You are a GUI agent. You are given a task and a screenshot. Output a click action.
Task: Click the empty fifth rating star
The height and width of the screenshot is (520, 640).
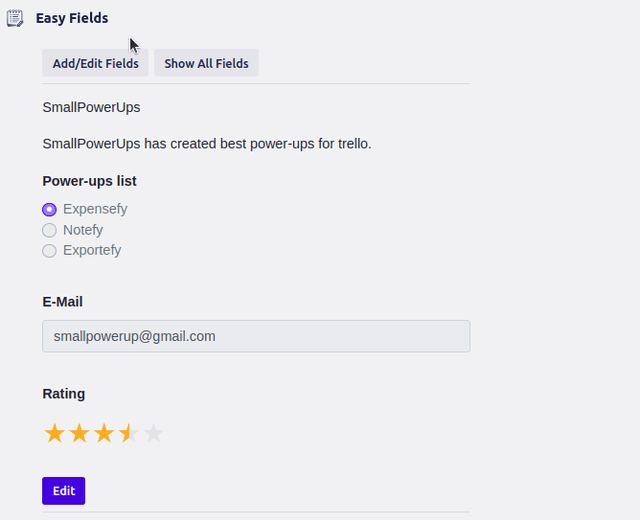coord(153,433)
